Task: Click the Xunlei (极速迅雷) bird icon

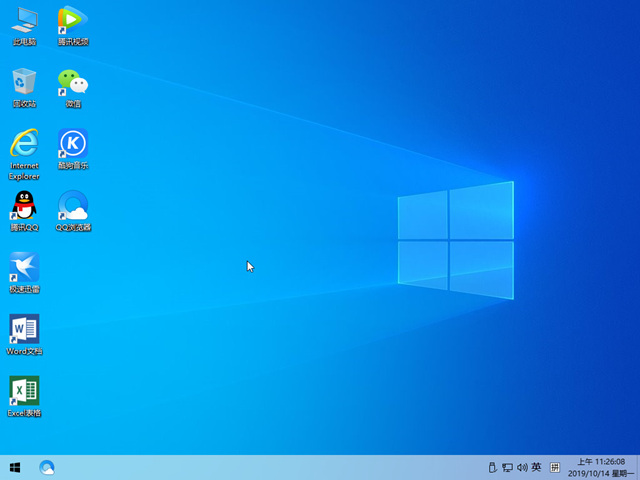Action: point(24,268)
